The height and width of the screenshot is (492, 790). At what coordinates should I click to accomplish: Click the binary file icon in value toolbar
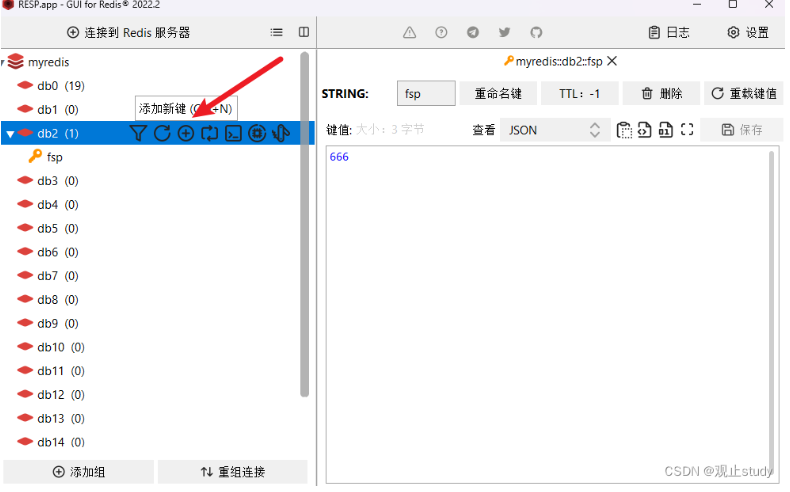666,130
